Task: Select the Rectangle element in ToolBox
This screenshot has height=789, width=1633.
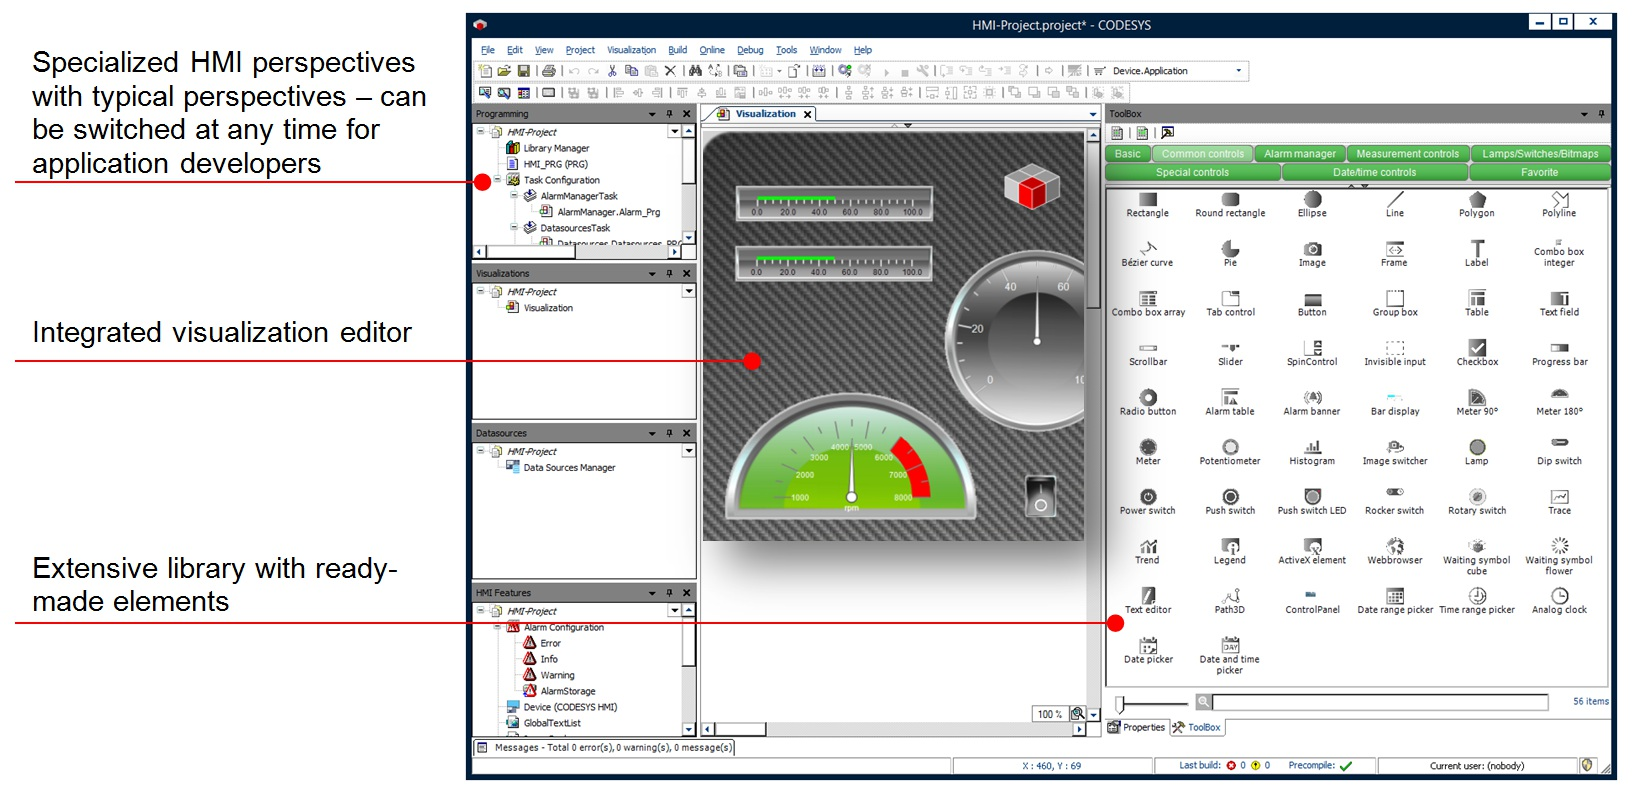Action: 1147,205
